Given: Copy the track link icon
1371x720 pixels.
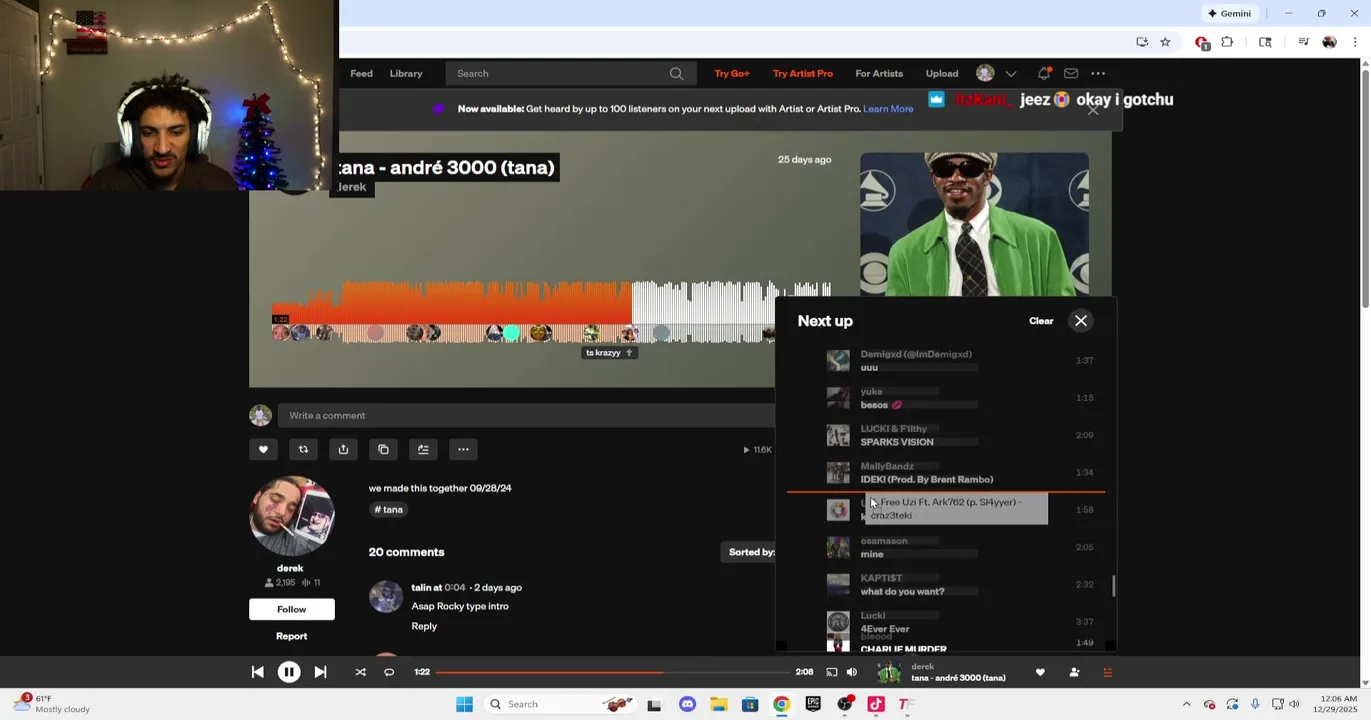Looking at the screenshot, I should point(383,450).
